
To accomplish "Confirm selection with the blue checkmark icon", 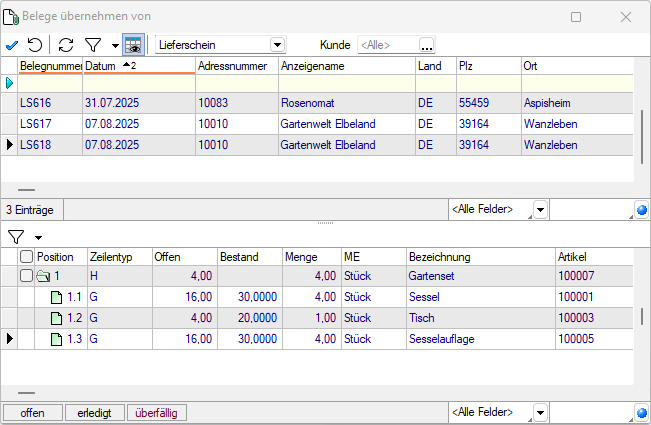I will 11,45.
